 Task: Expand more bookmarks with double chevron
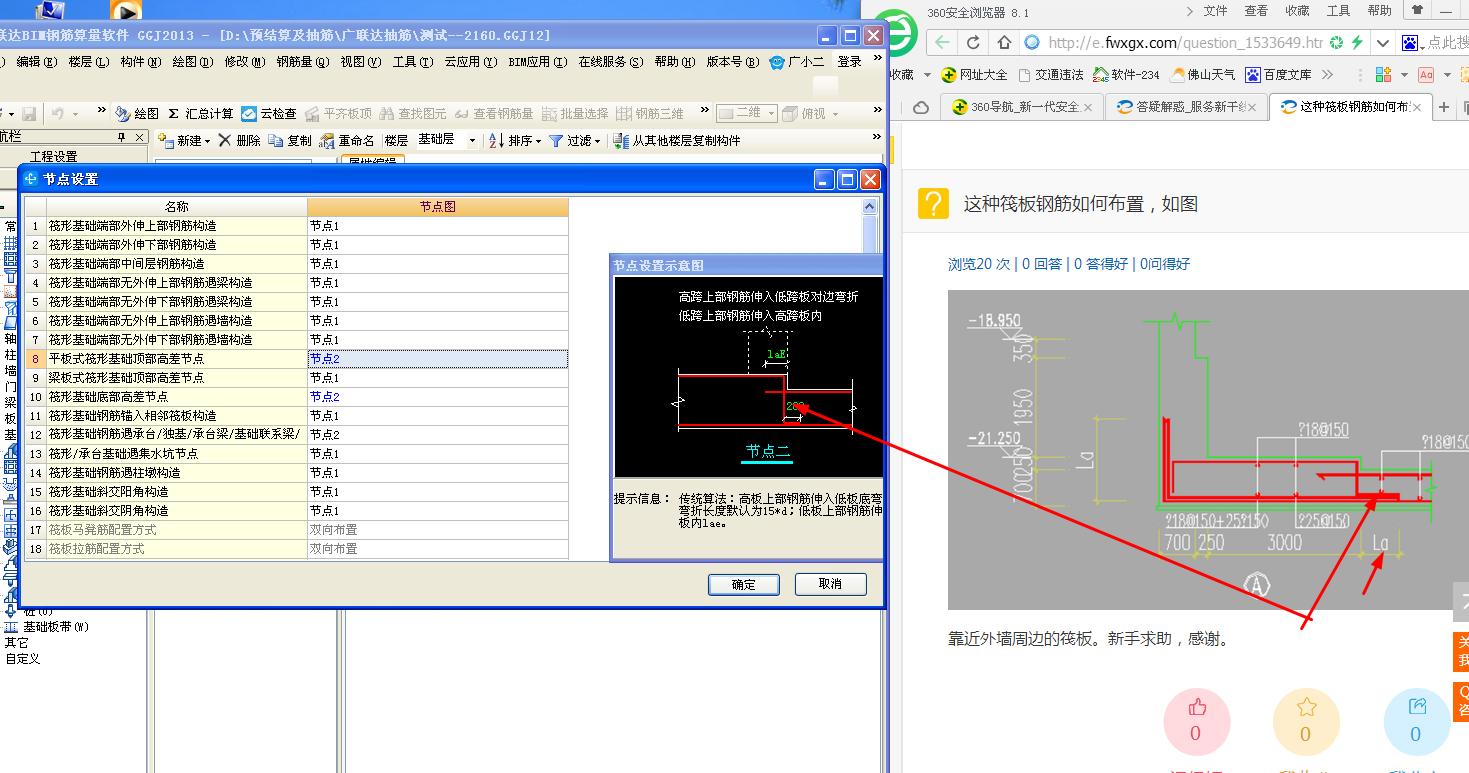tap(1327, 75)
